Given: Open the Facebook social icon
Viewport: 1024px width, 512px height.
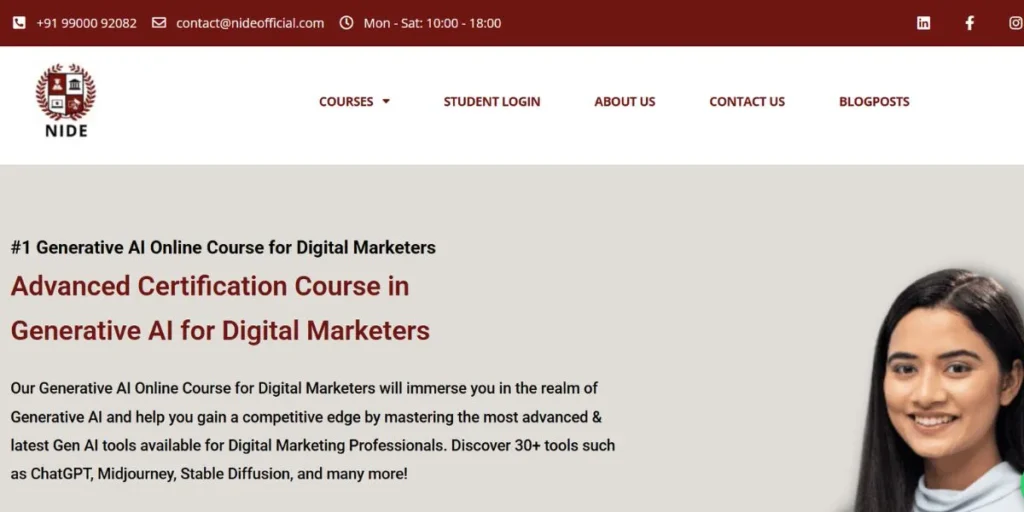Looking at the screenshot, I should pos(970,23).
